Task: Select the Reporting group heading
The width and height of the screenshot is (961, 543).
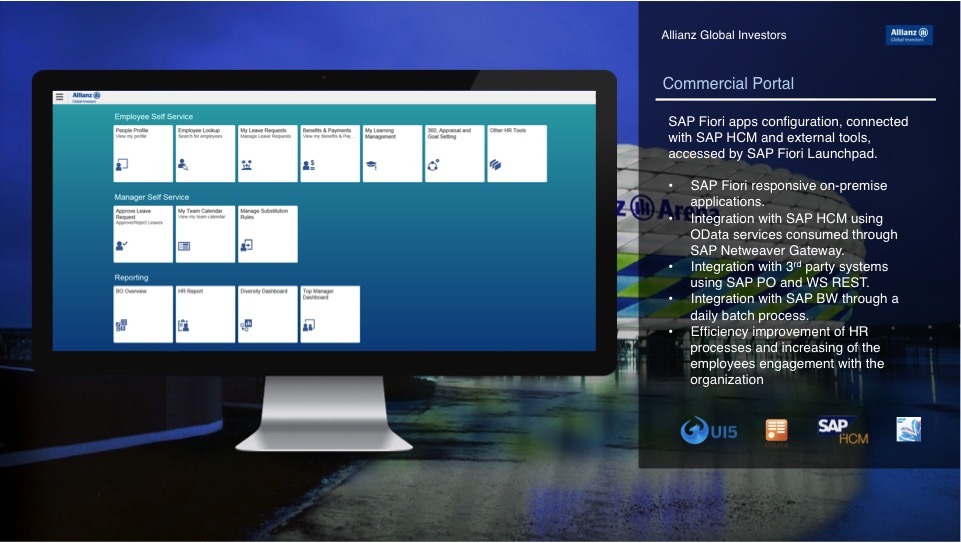Action: (x=131, y=278)
